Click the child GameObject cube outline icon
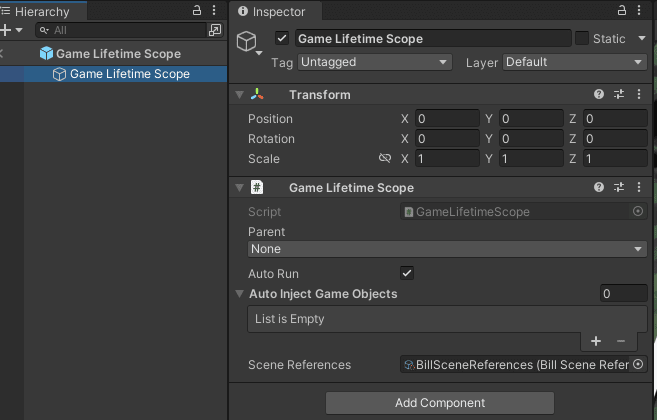 pos(59,74)
